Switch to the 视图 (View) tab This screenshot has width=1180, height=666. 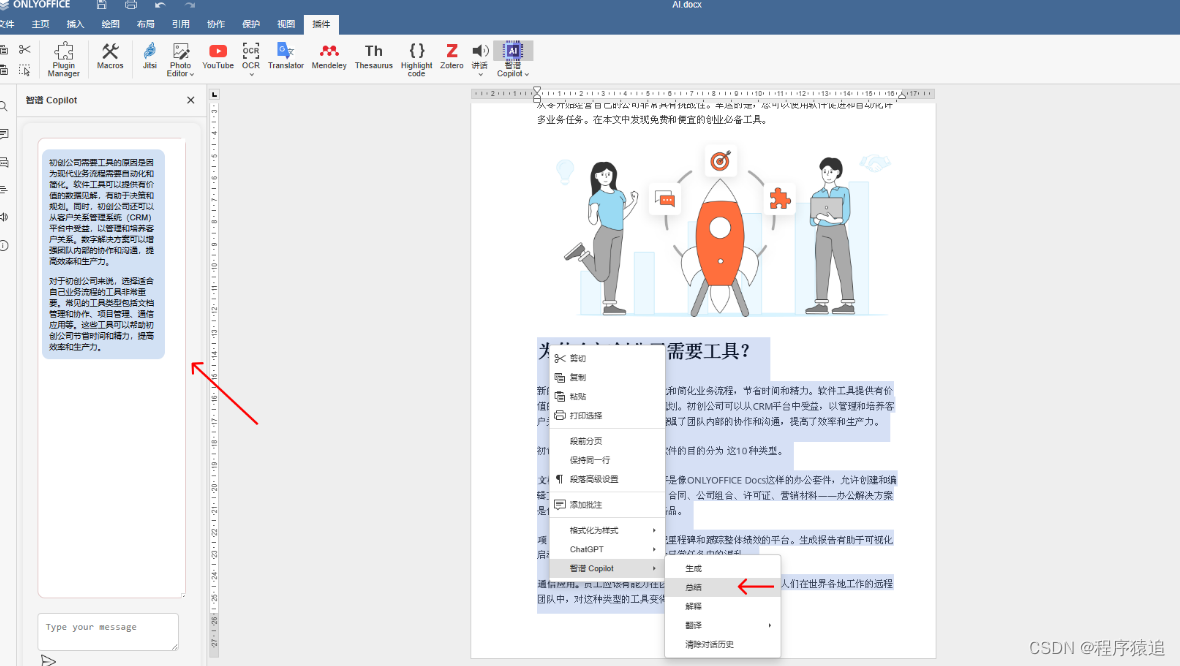tap(286, 24)
